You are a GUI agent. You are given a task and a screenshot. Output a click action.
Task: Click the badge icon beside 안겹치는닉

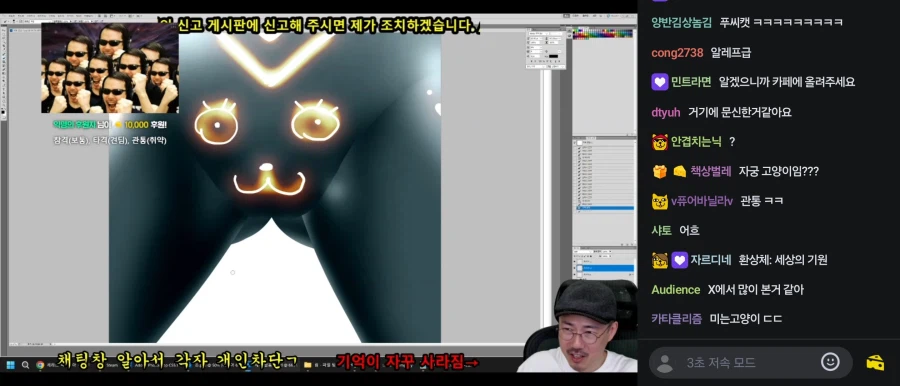tap(660, 141)
